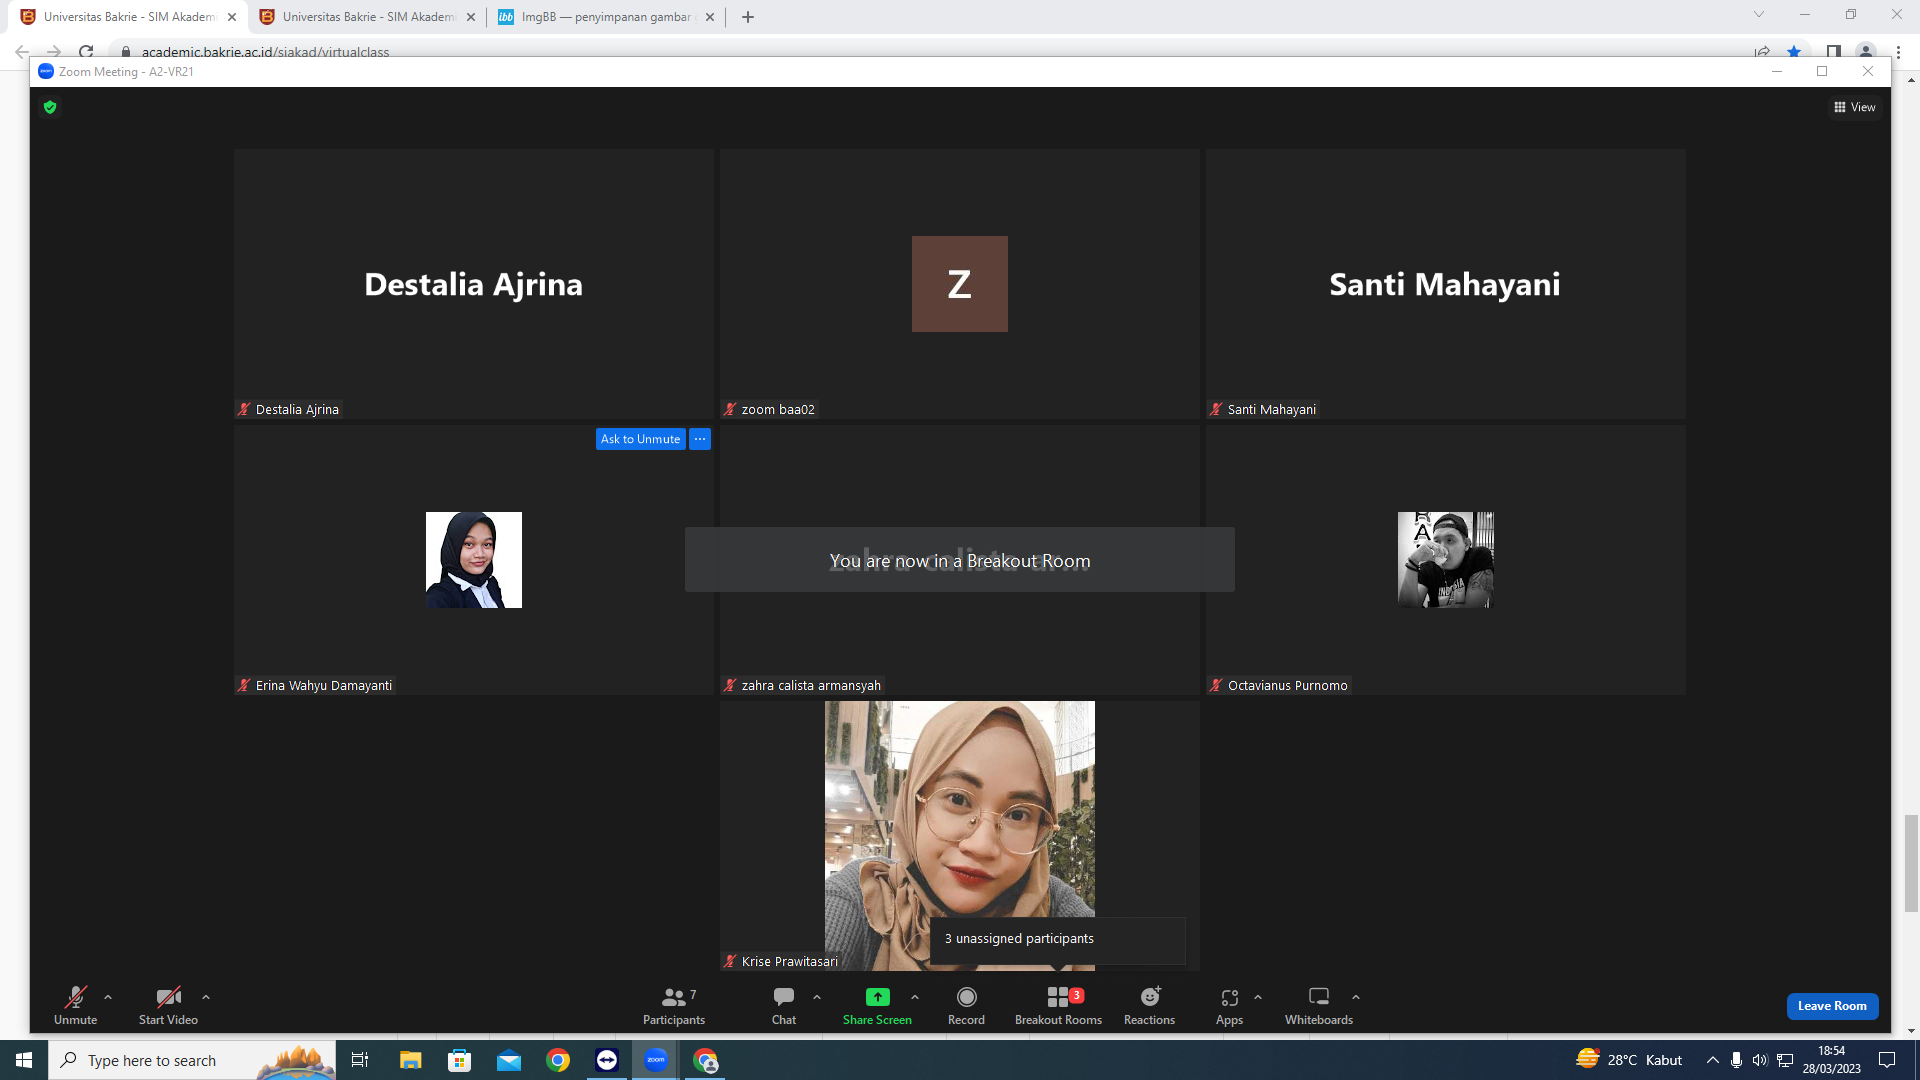Screen dimensions: 1920x1080
Task: Open Chrome's three-dot menu
Action: pyautogui.click(x=1898, y=51)
